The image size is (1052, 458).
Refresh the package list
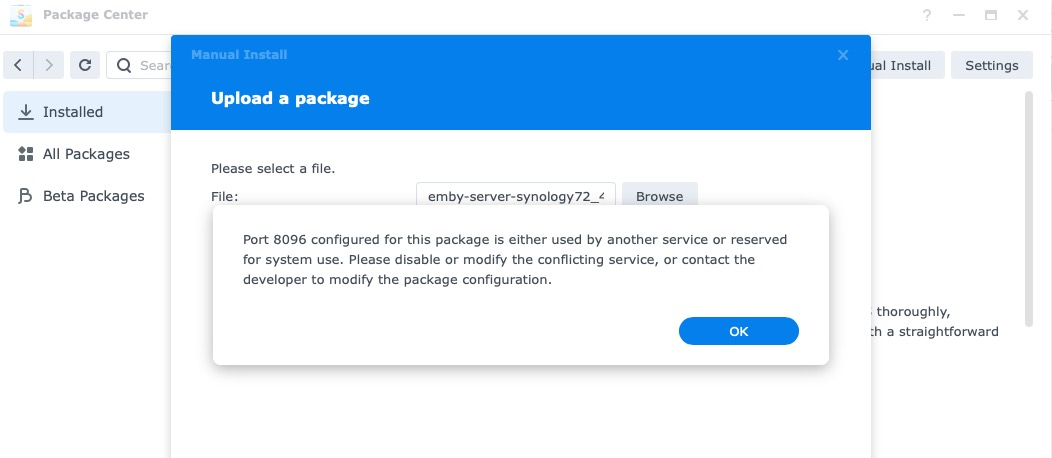[85, 65]
